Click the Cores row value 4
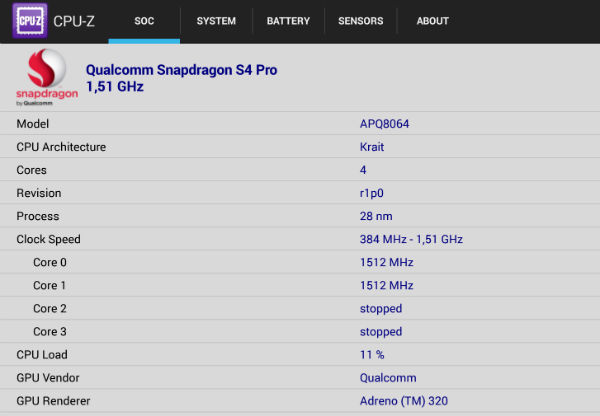 363,170
